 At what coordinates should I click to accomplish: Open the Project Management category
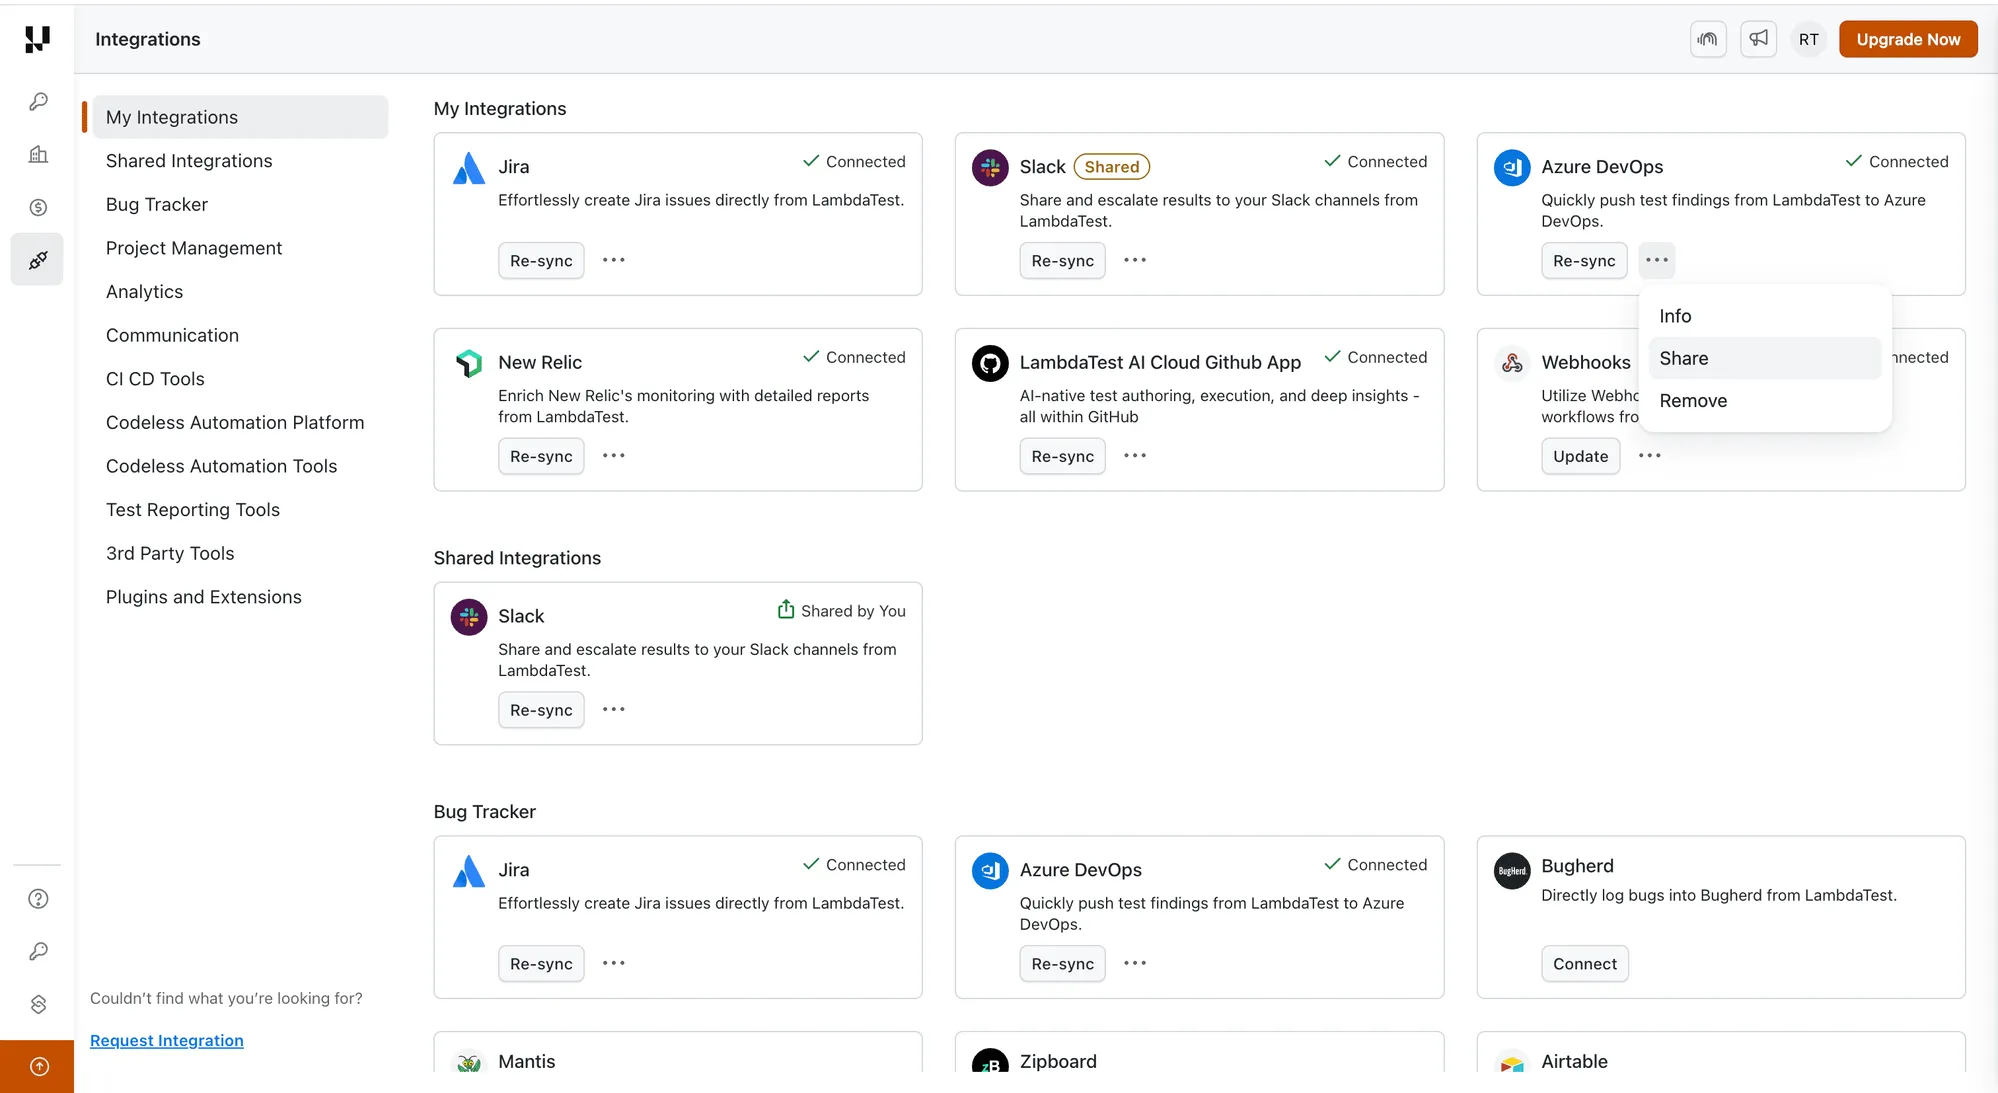coord(240,248)
